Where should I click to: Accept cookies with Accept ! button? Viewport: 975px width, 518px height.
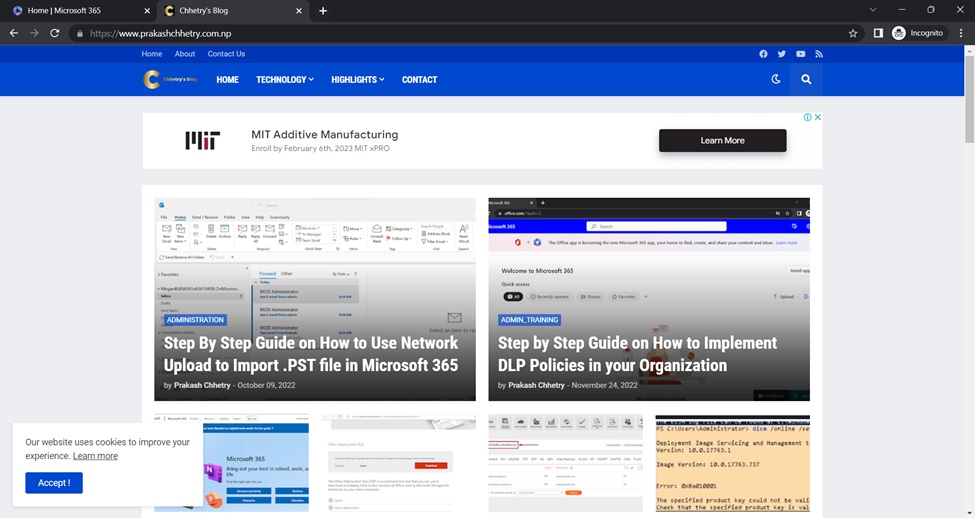tap(54, 483)
